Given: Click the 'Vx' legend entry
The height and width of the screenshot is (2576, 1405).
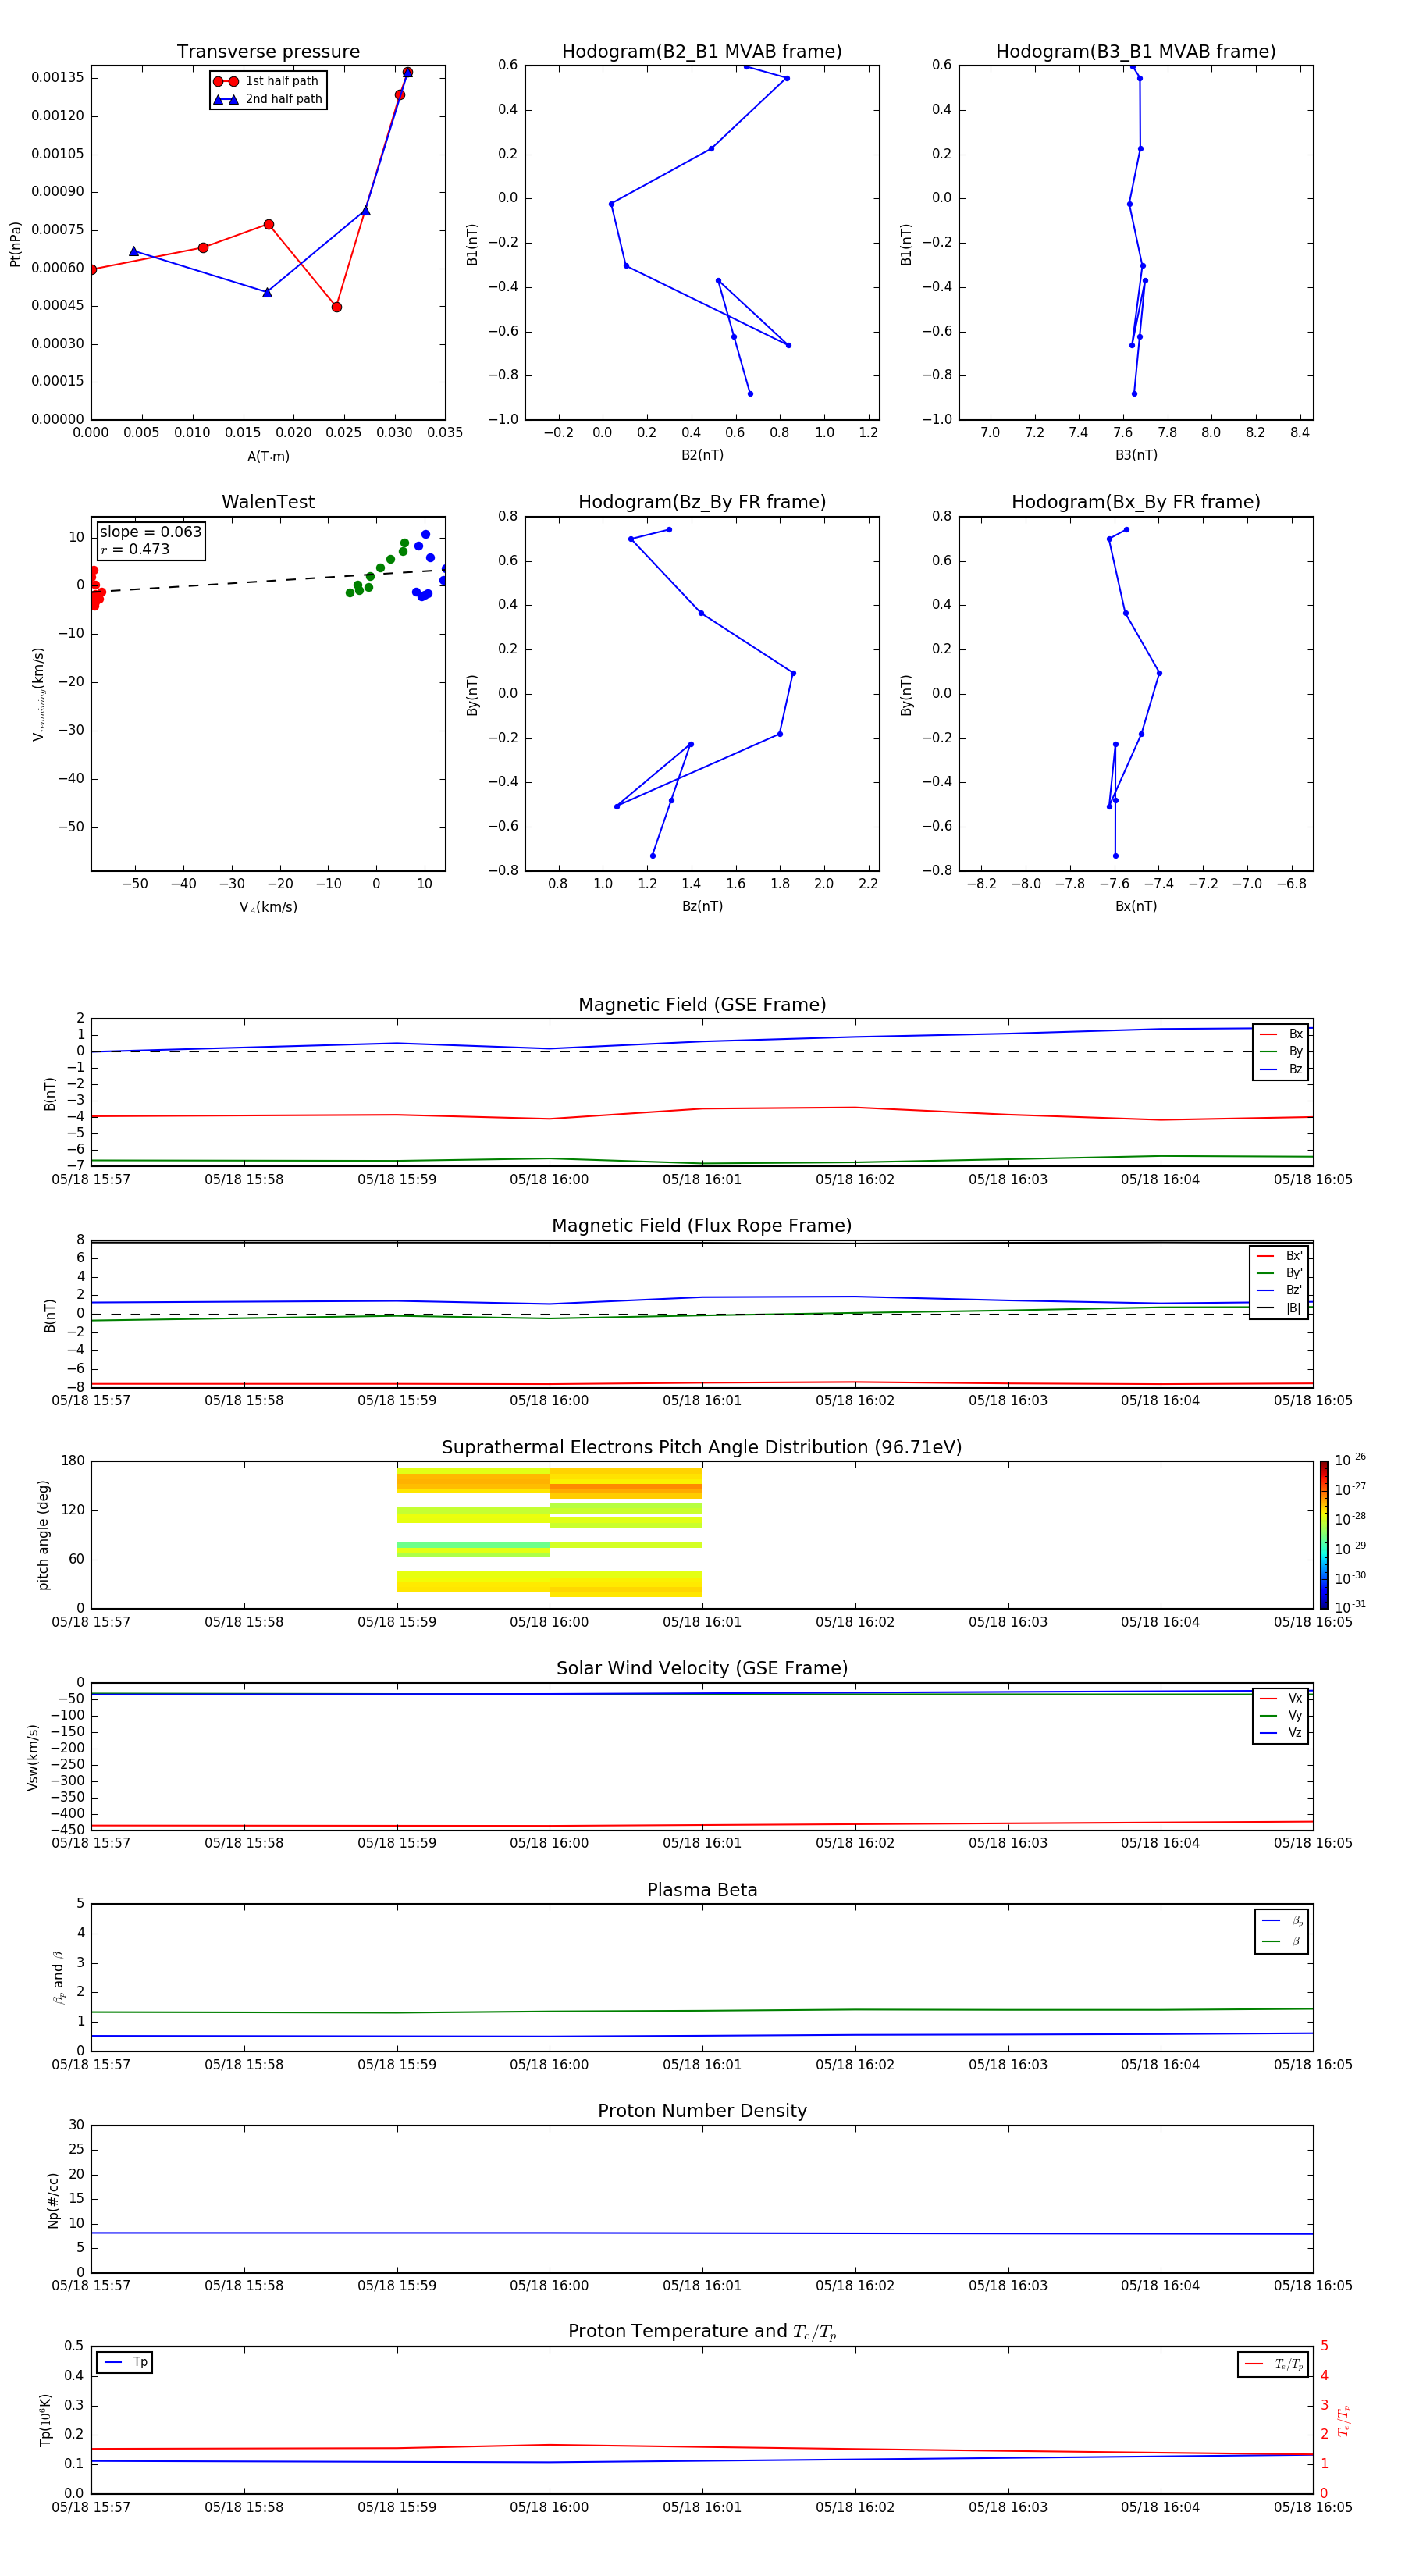Looking at the screenshot, I should tap(1281, 1698).
